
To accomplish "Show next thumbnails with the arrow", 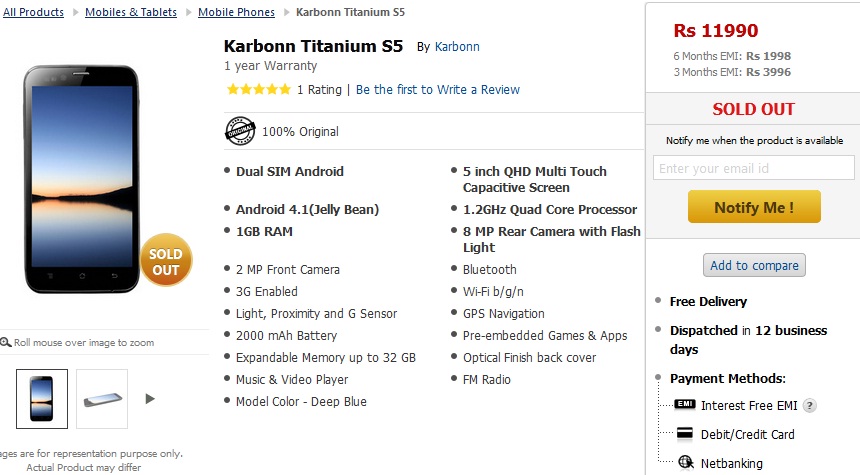I will pos(150,399).
